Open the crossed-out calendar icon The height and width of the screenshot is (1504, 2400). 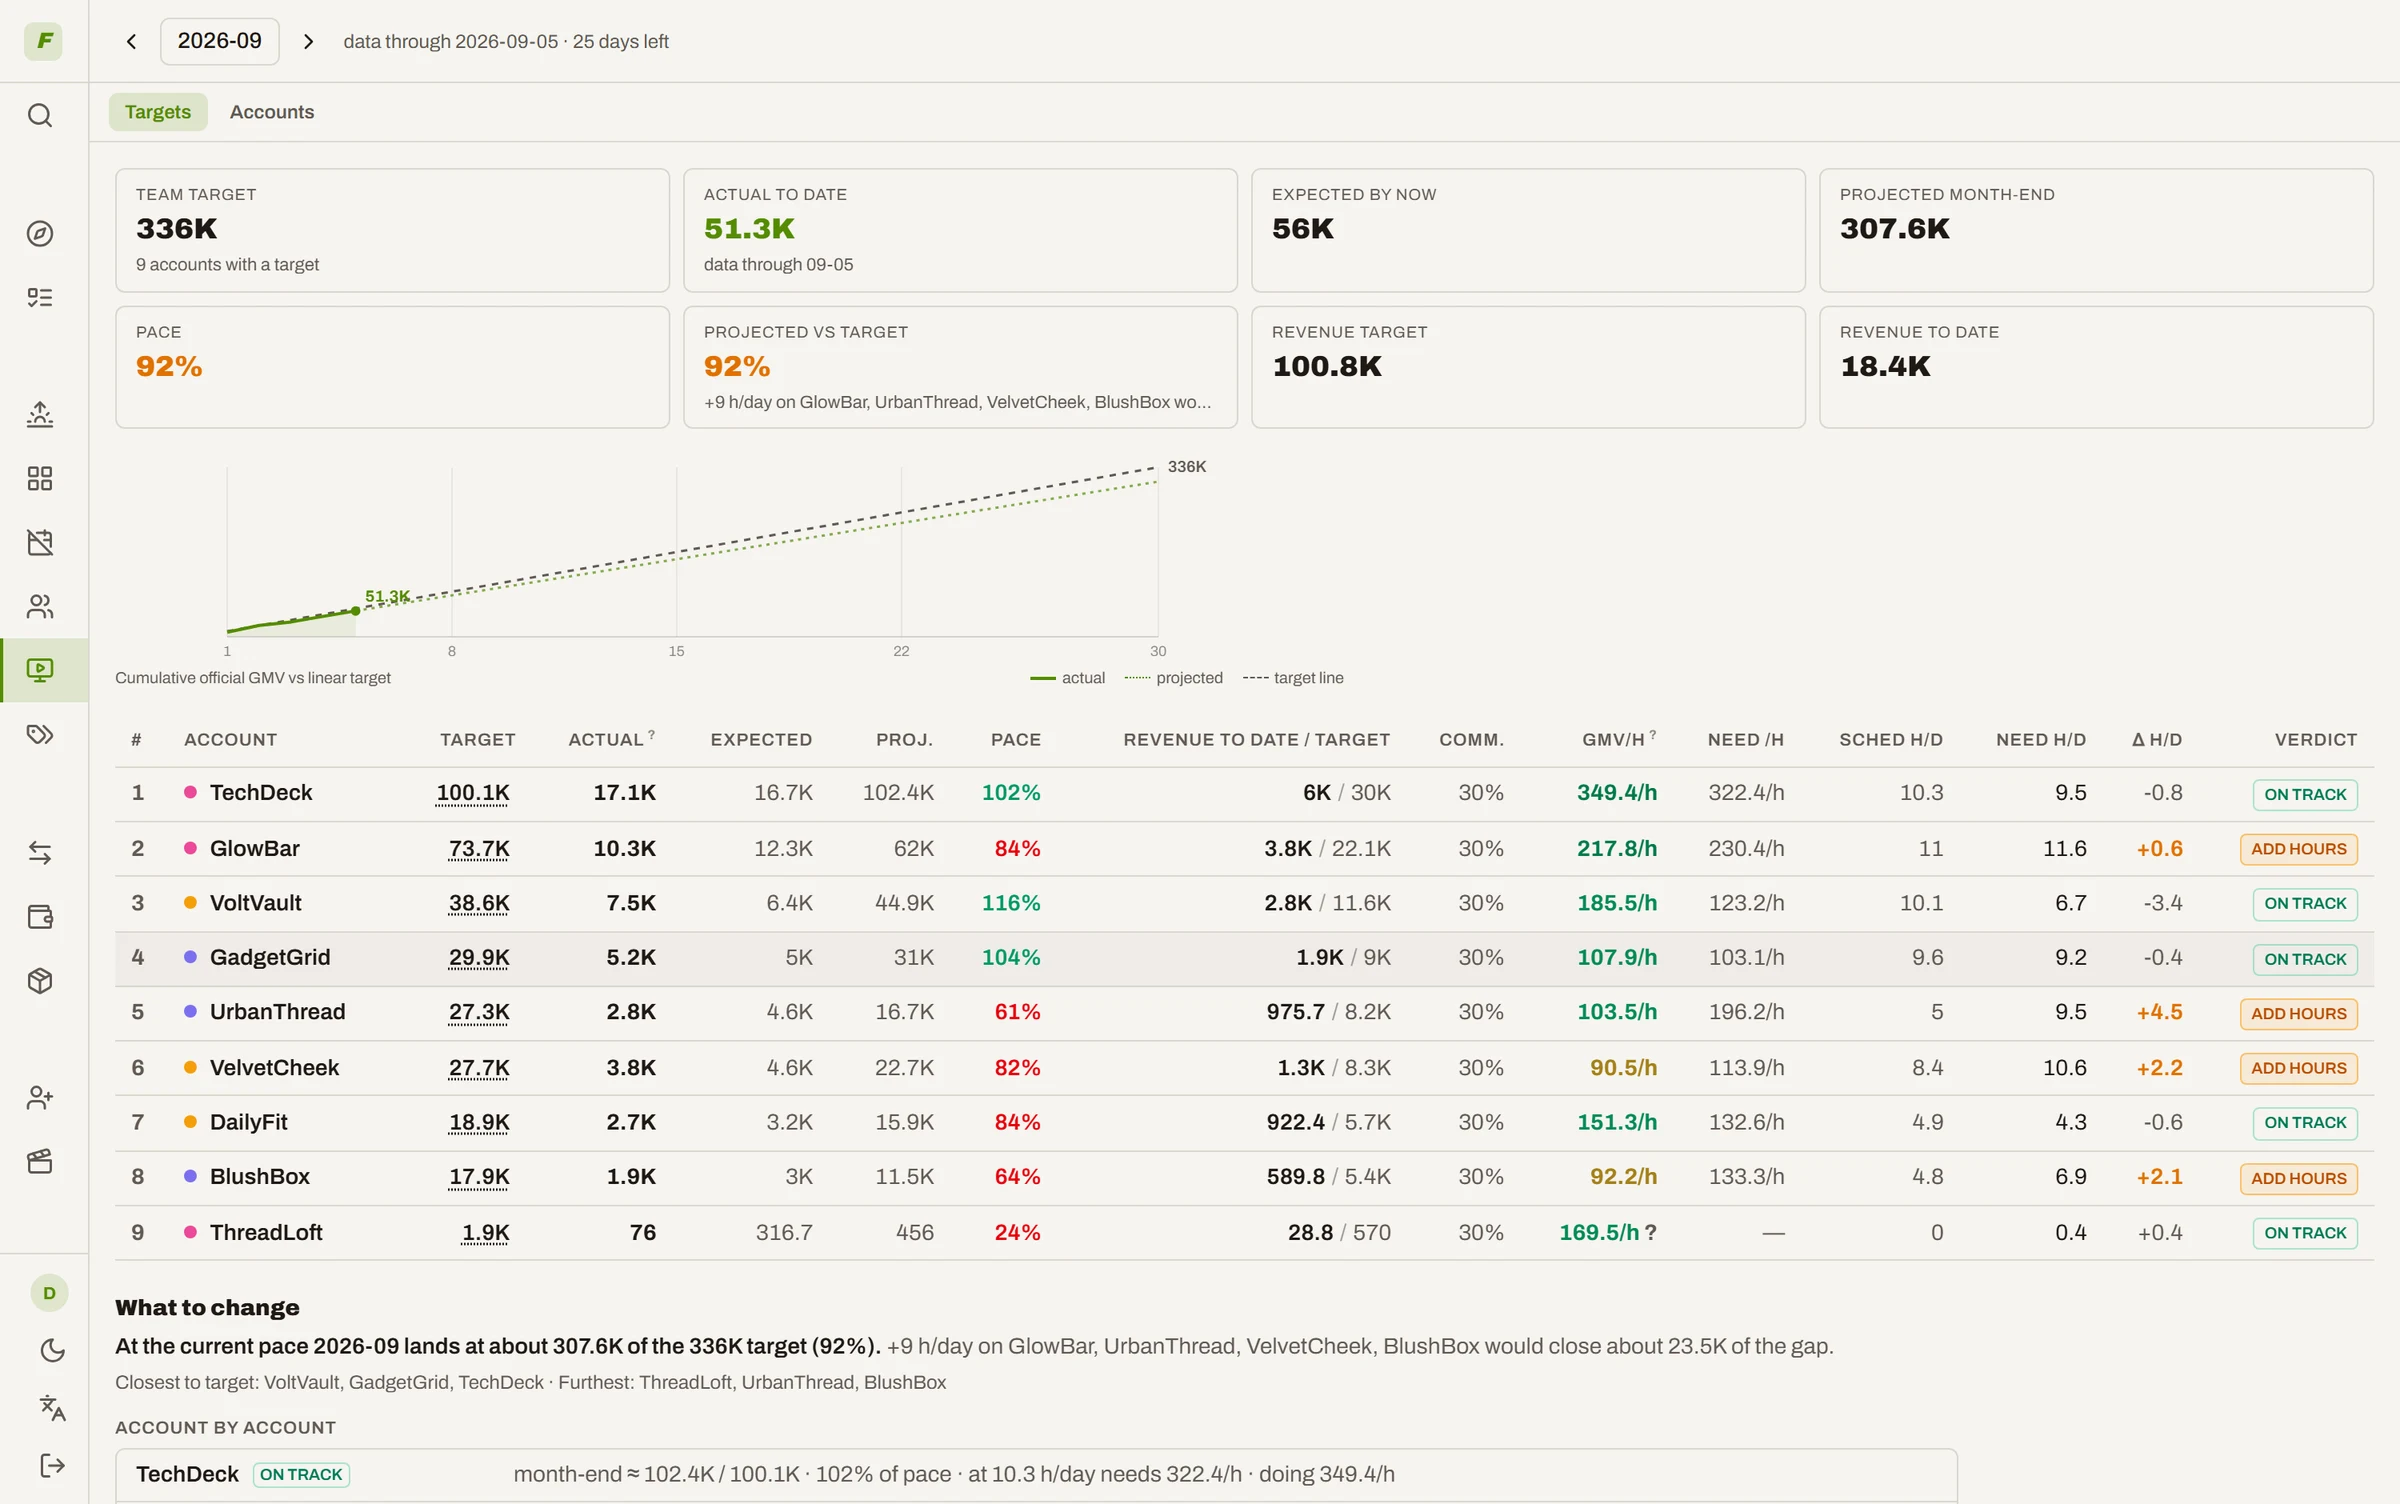point(40,542)
